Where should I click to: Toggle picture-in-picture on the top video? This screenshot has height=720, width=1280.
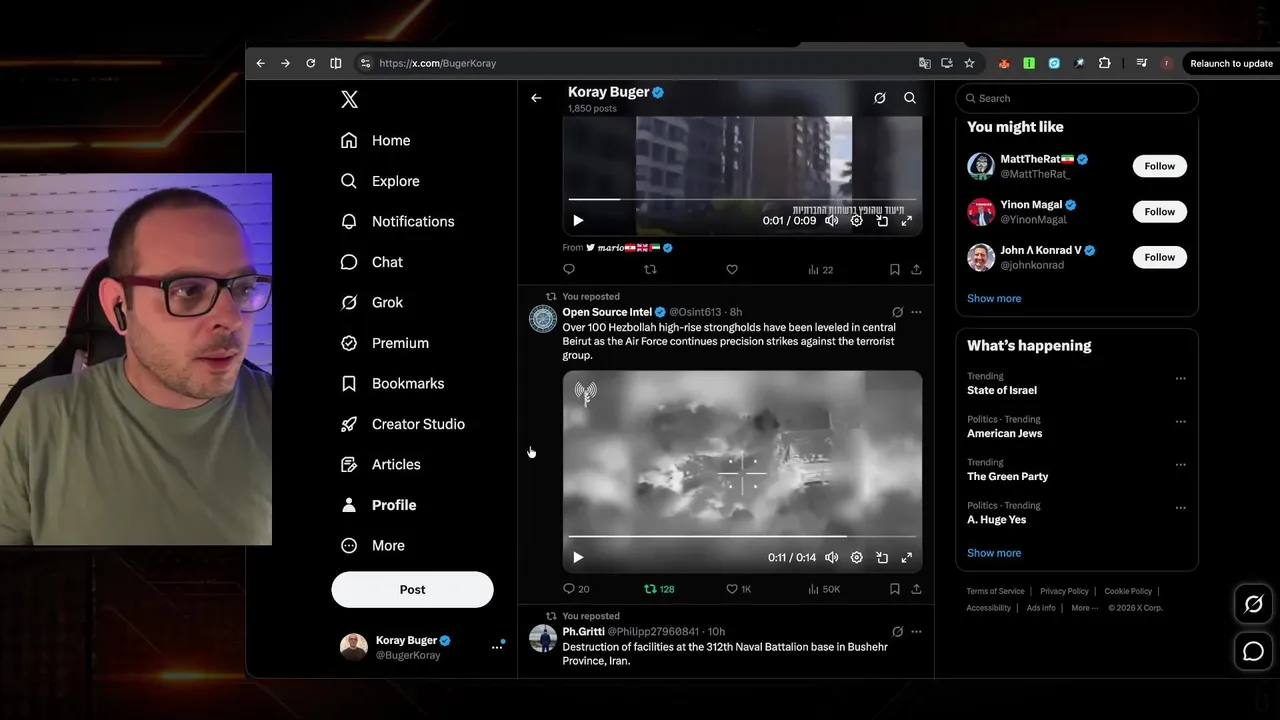coord(882,221)
